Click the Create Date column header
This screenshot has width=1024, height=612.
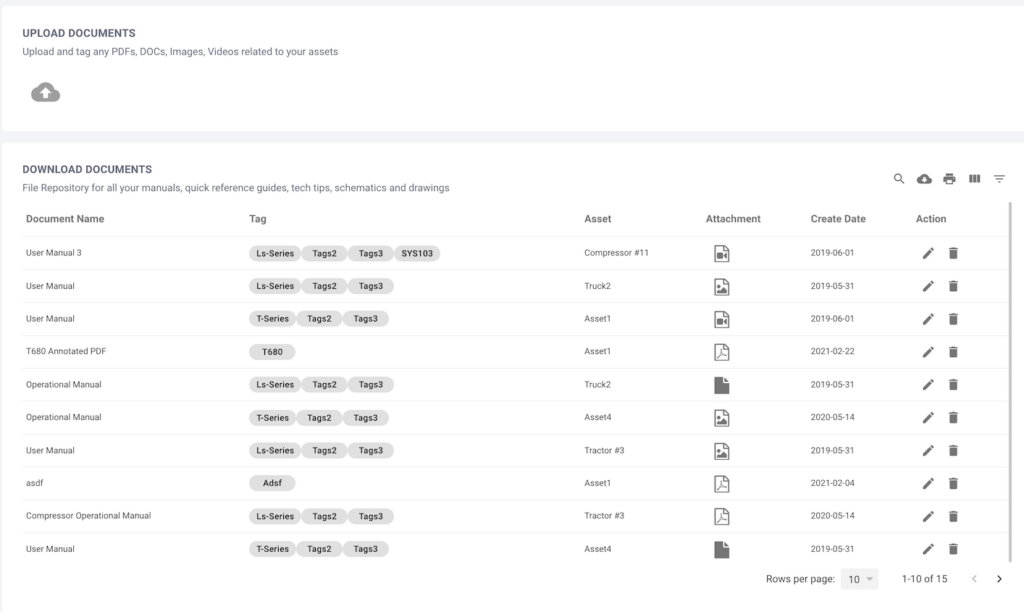tap(837, 218)
